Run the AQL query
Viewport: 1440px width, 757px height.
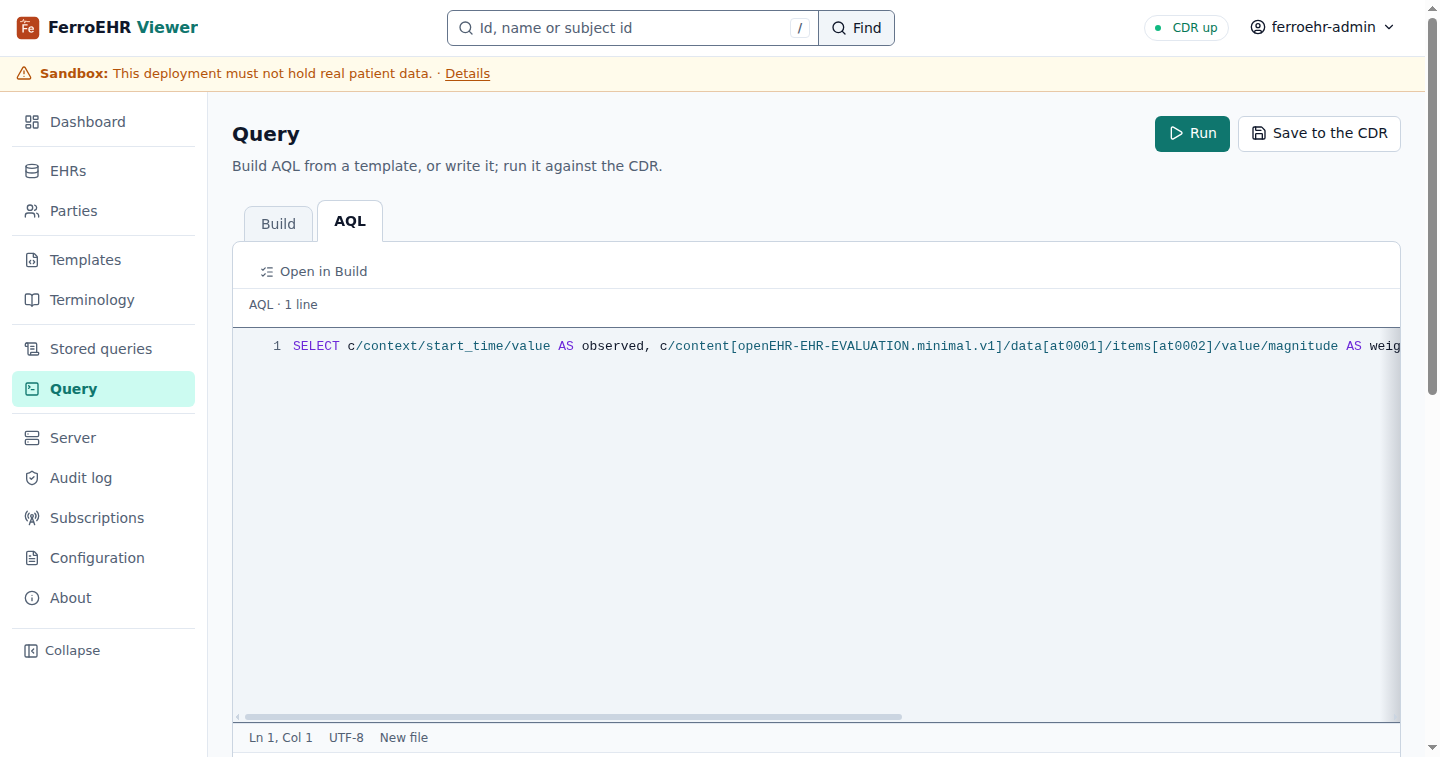tap(1192, 134)
